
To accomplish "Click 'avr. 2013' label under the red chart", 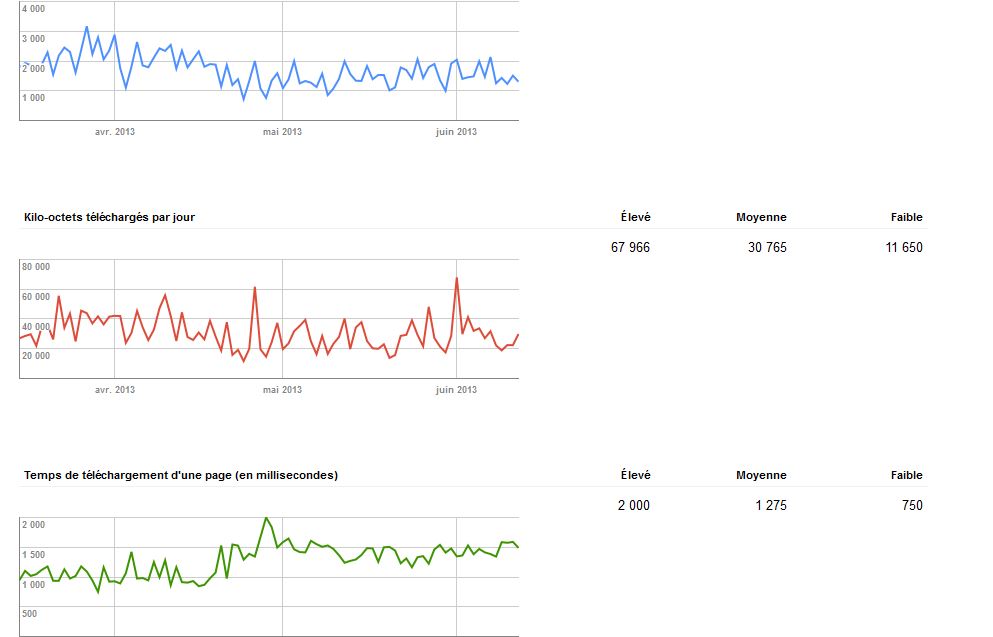I will [x=115, y=389].
